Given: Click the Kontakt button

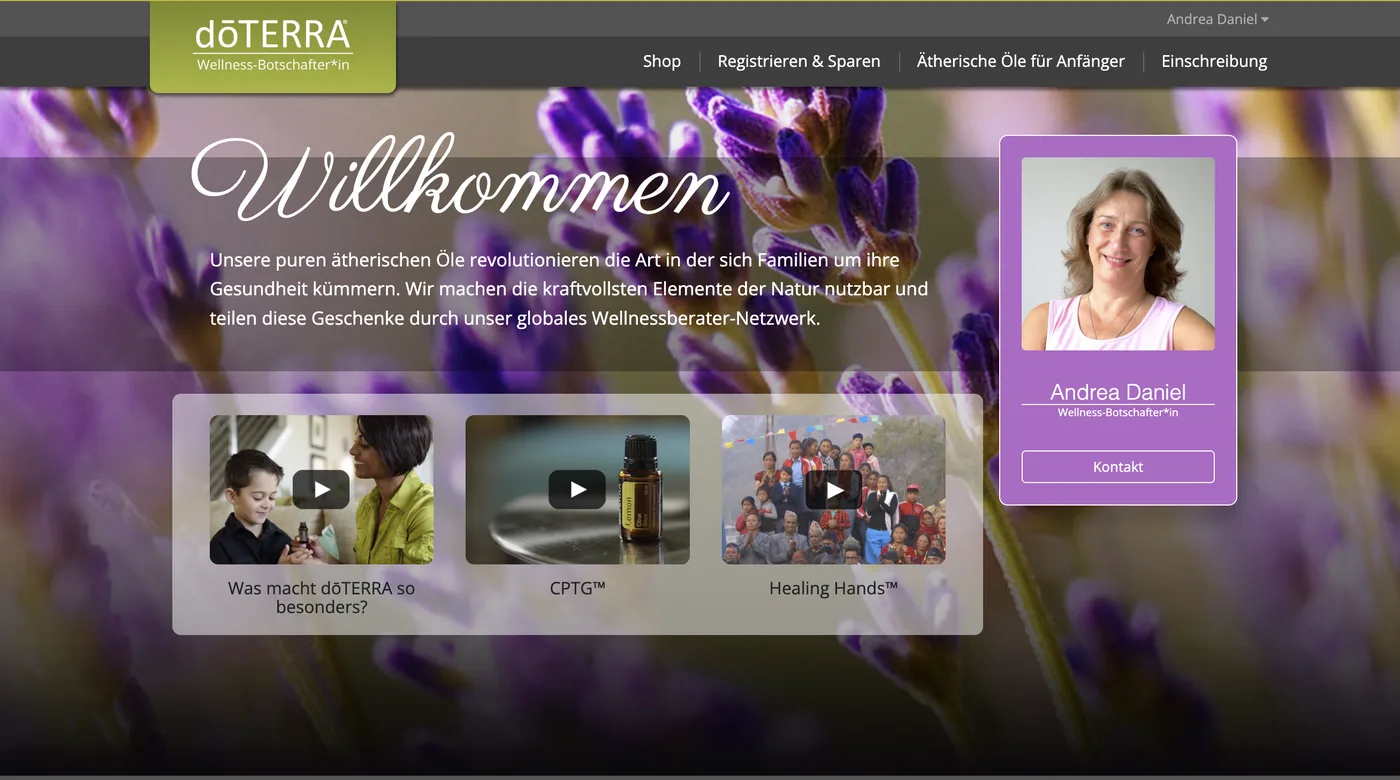Looking at the screenshot, I should [1118, 467].
